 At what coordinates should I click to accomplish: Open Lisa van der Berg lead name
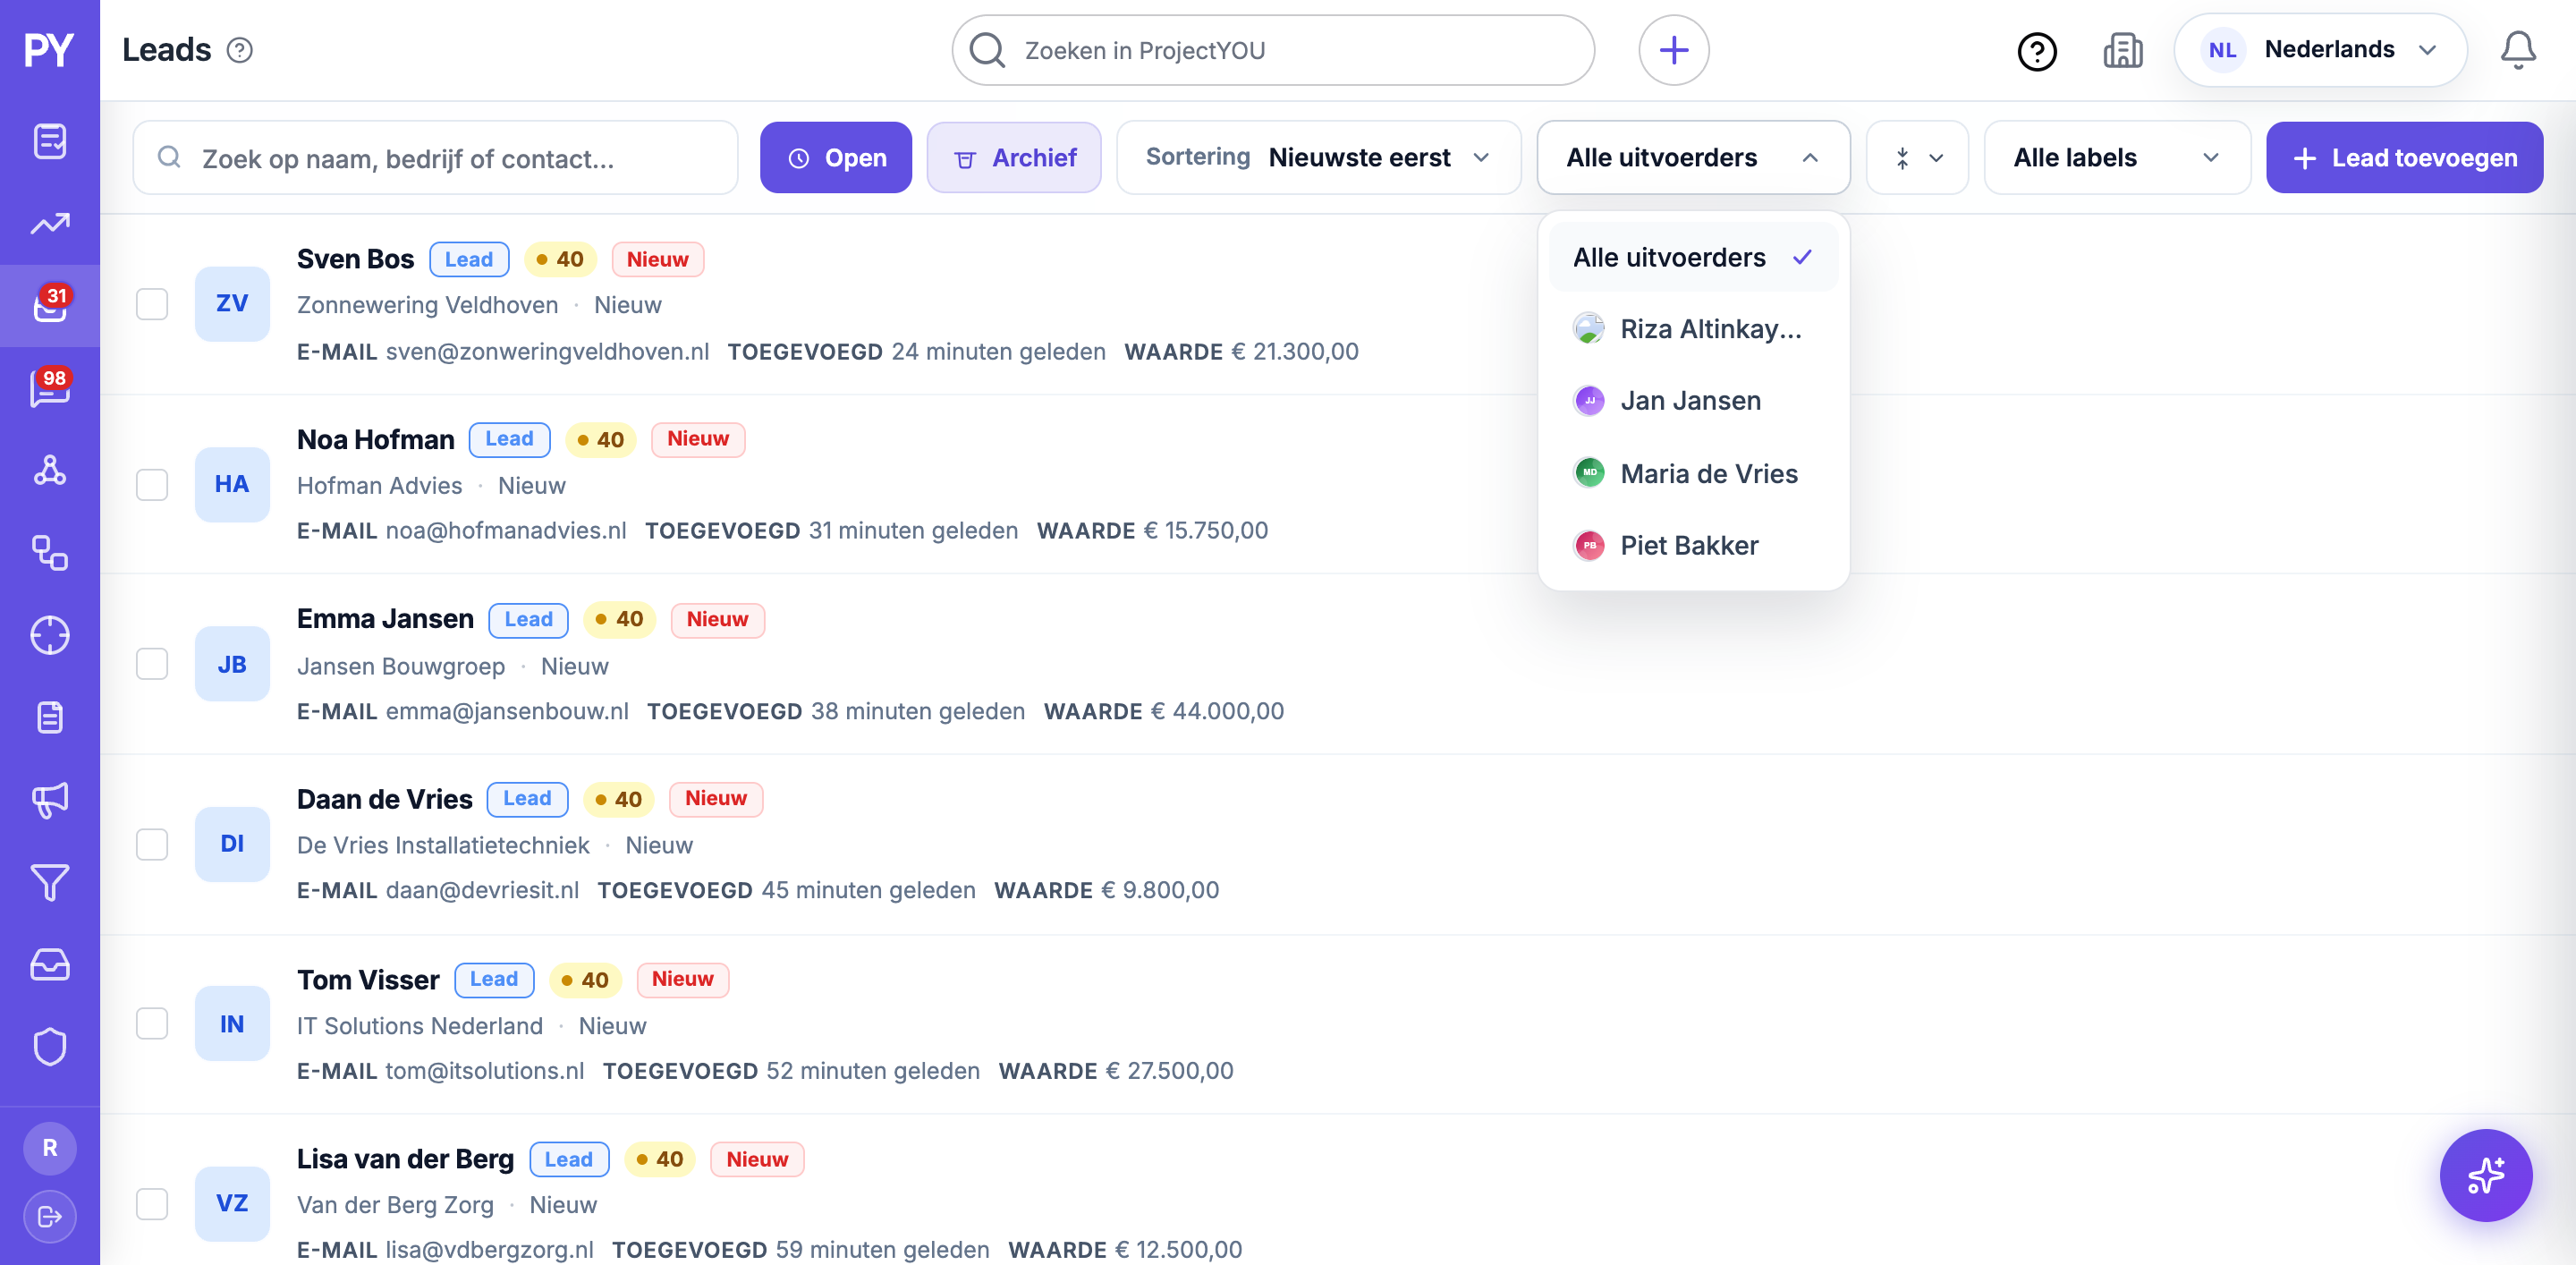[405, 1159]
